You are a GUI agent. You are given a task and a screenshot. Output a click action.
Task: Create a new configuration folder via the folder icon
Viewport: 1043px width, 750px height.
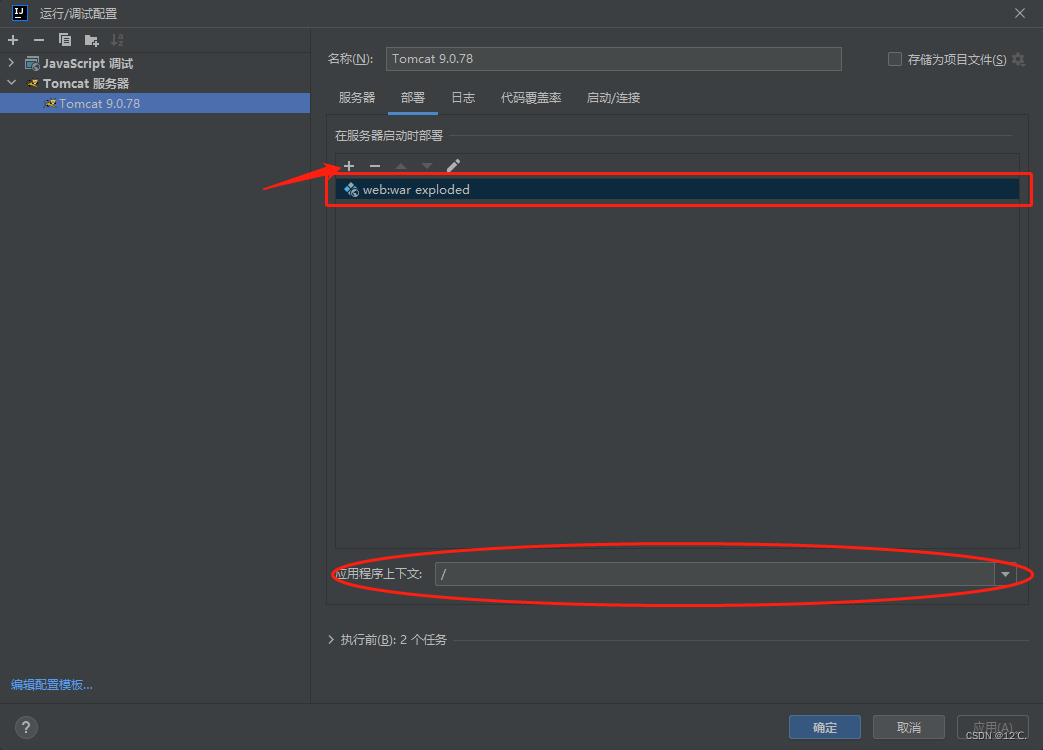[x=91, y=41]
